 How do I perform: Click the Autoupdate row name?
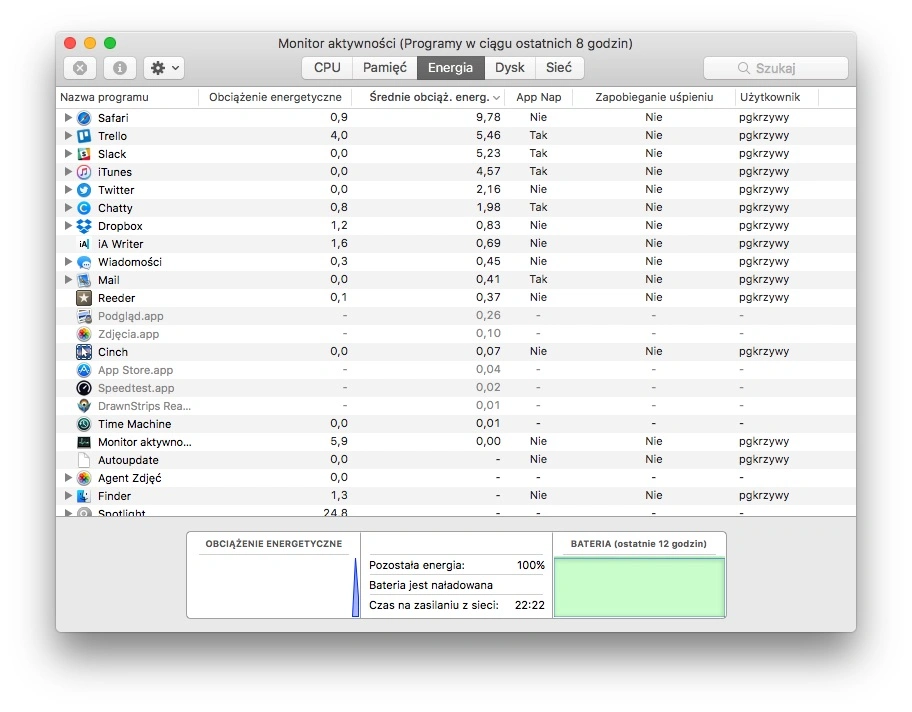[x=128, y=460]
